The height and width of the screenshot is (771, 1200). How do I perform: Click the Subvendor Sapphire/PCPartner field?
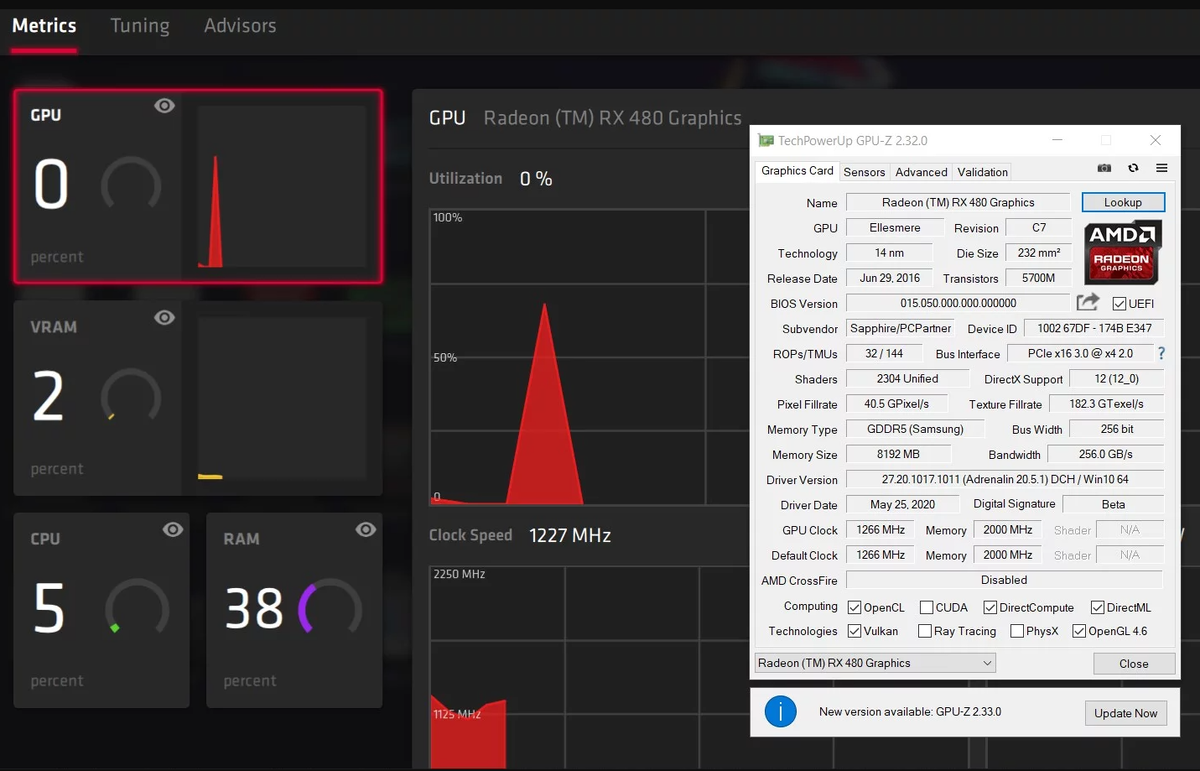point(901,328)
